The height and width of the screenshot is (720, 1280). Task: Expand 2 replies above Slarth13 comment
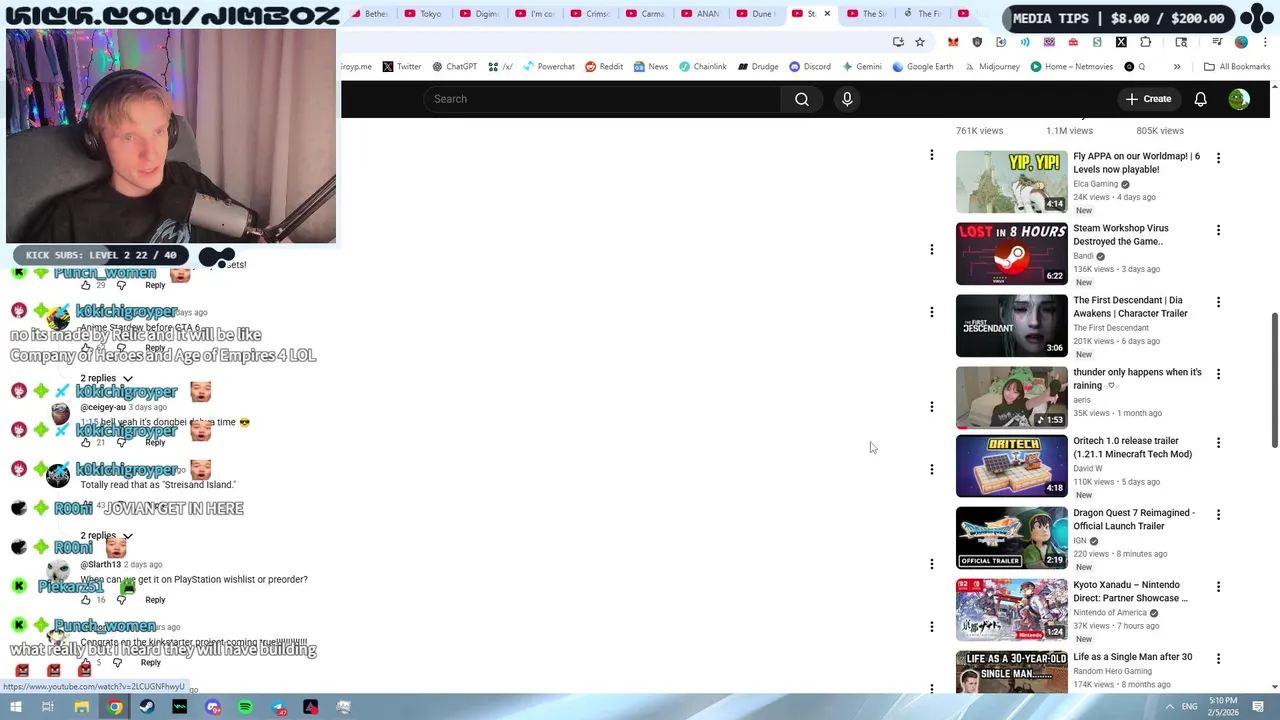[x=106, y=536]
